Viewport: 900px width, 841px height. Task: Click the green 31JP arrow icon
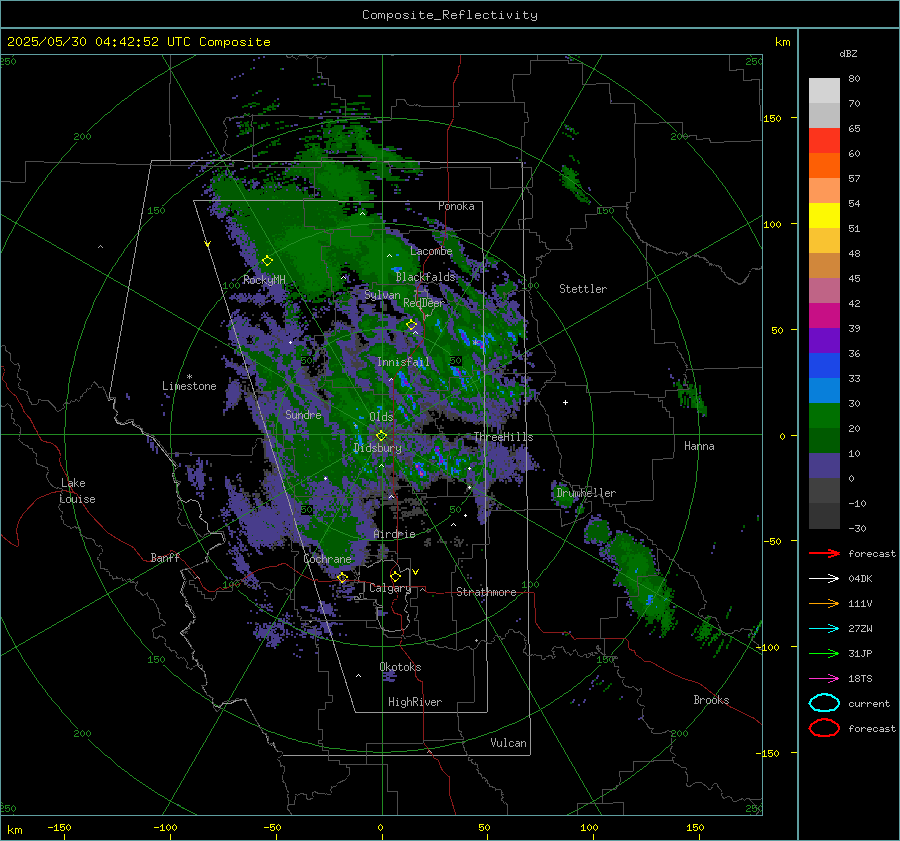pyautogui.click(x=824, y=653)
